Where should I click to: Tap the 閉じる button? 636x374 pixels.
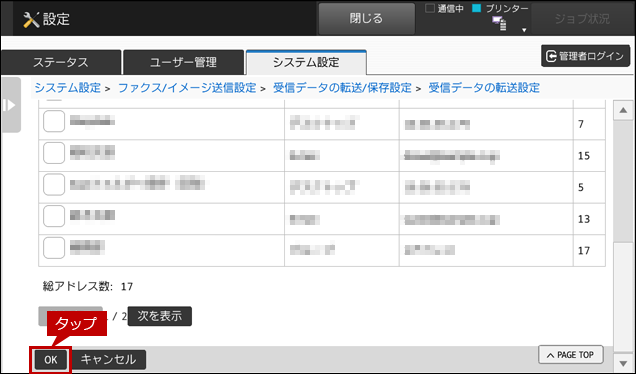point(366,18)
